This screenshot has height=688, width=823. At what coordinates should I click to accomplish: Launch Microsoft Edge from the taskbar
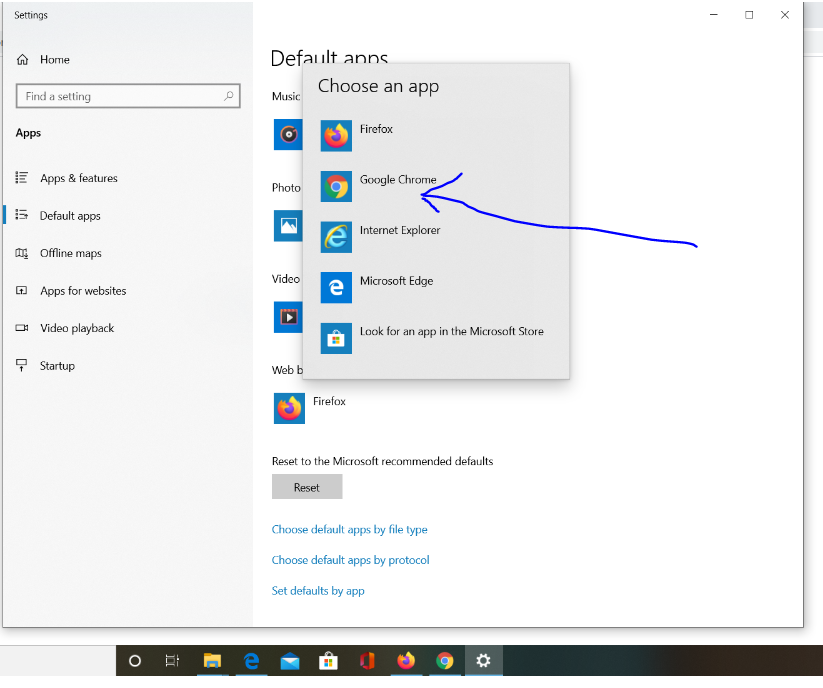251,661
